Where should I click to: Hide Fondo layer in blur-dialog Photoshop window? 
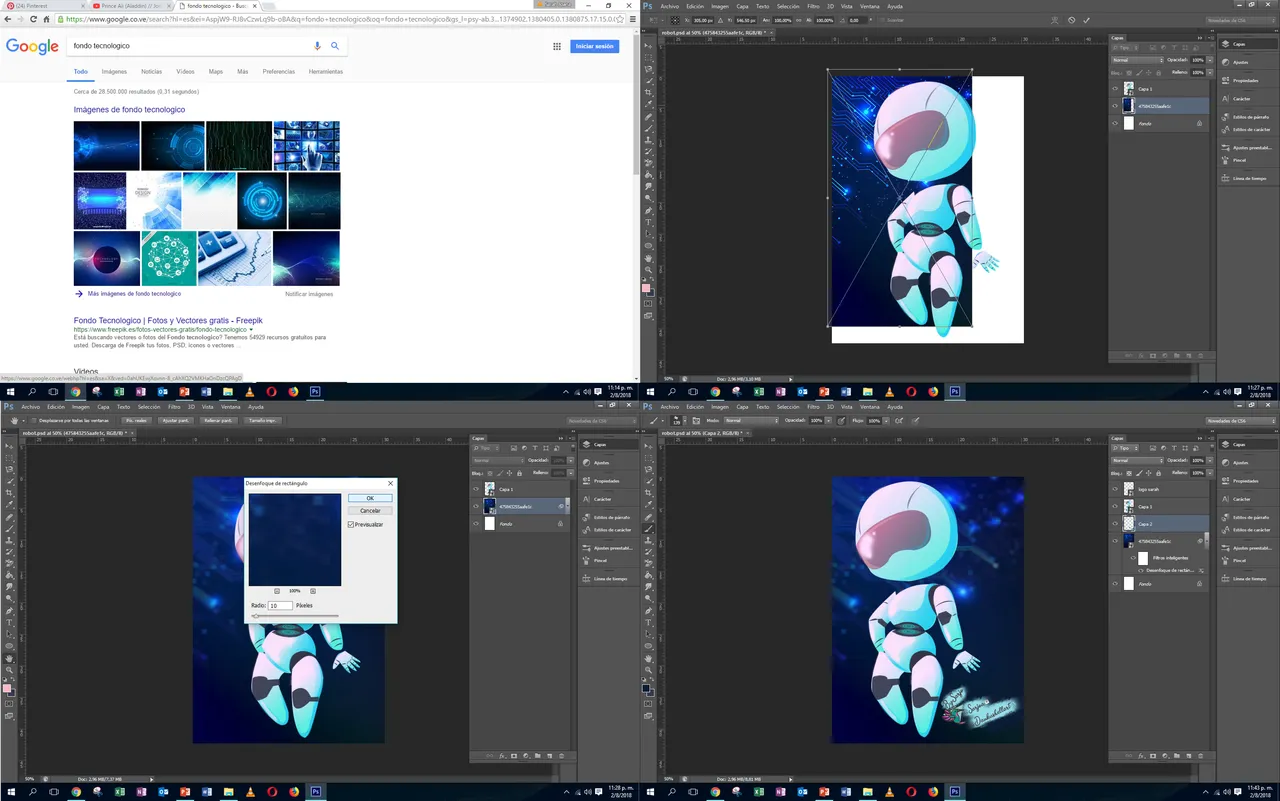click(x=476, y=523)
